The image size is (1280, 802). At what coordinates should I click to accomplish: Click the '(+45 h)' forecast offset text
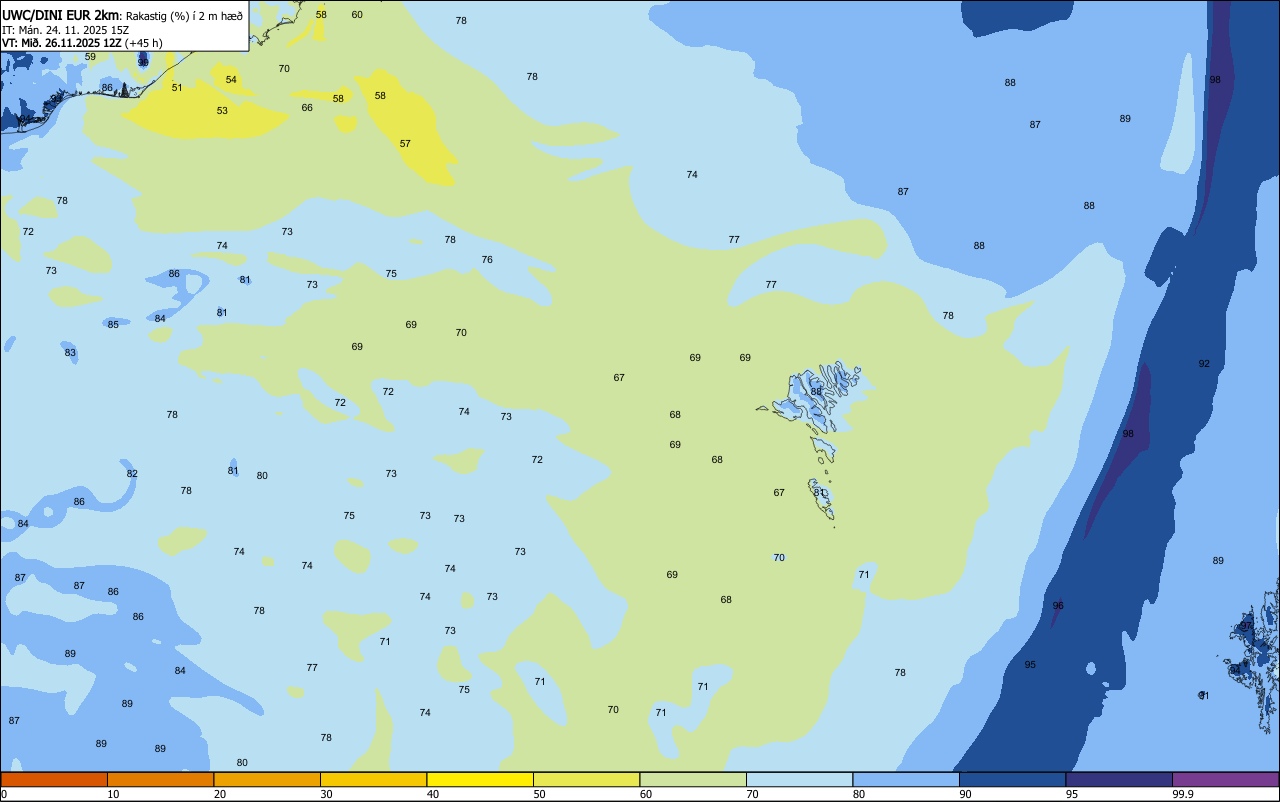[144, 43]
